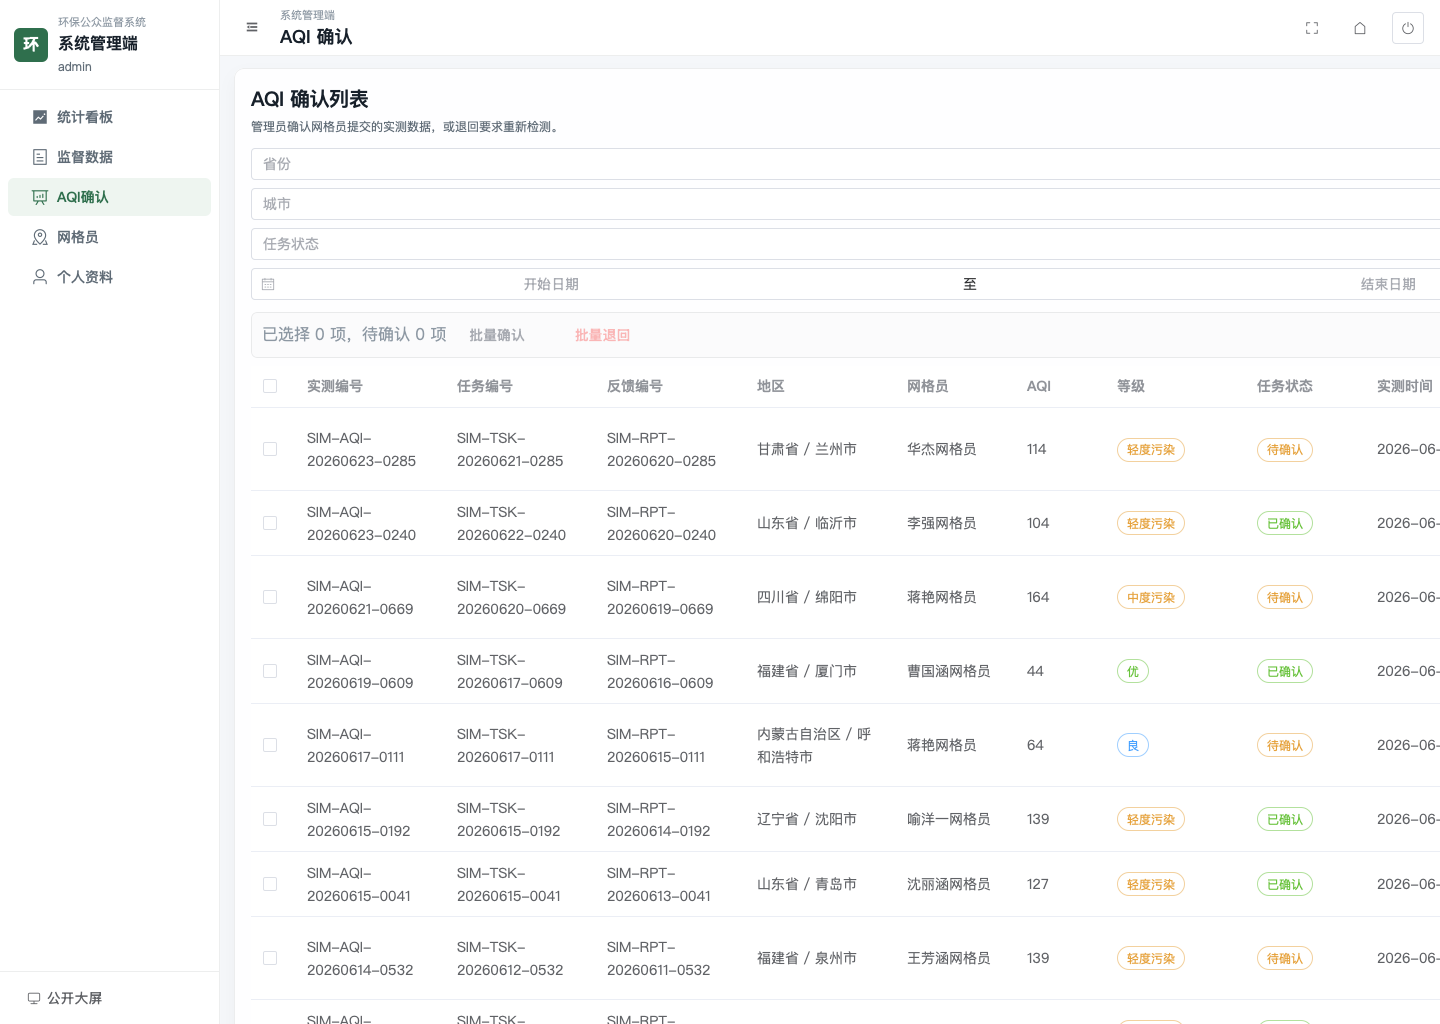Click the 统计看板 chart icon

pos(40,117)
